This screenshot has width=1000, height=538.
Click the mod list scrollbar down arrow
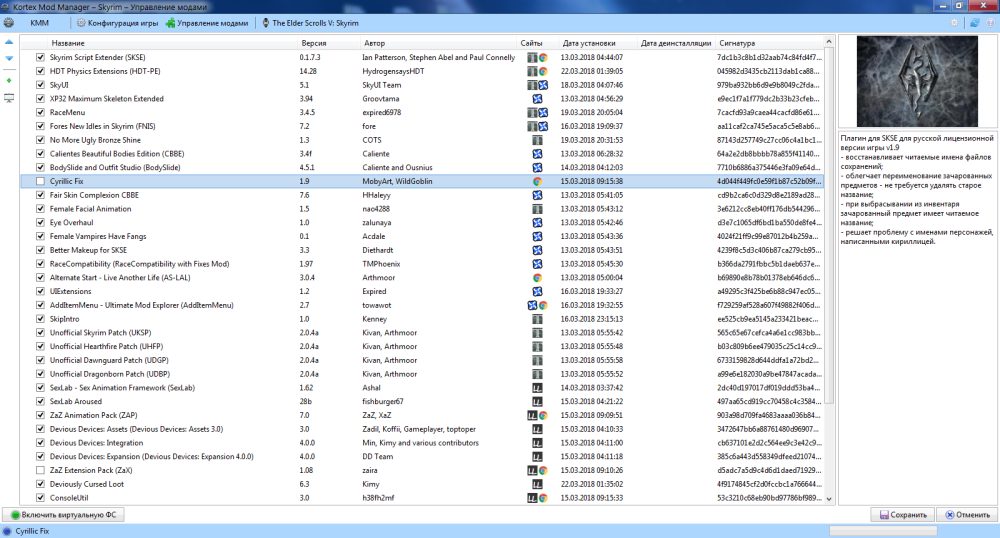pyautogui.click(x=829, y=499)
